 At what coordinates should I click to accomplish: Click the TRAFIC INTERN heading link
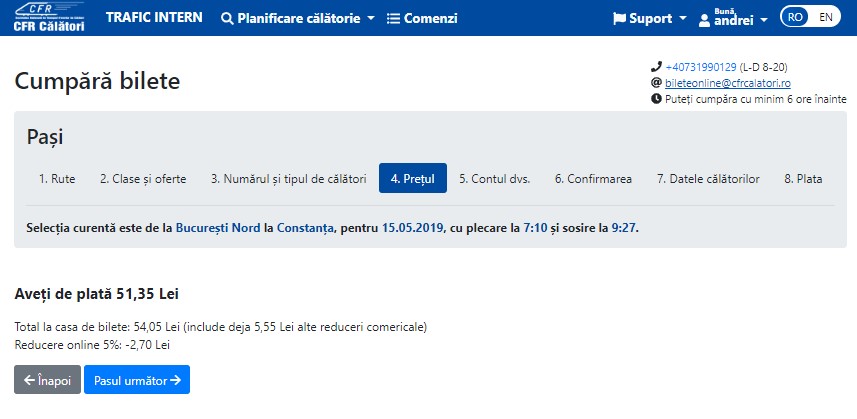pyautogui.click(x=154, y=17)
